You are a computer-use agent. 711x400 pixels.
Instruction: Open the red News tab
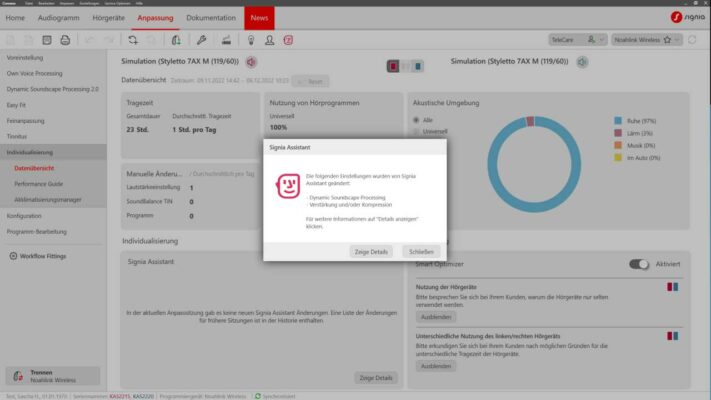pyautogui.click(x=259, y=18)
